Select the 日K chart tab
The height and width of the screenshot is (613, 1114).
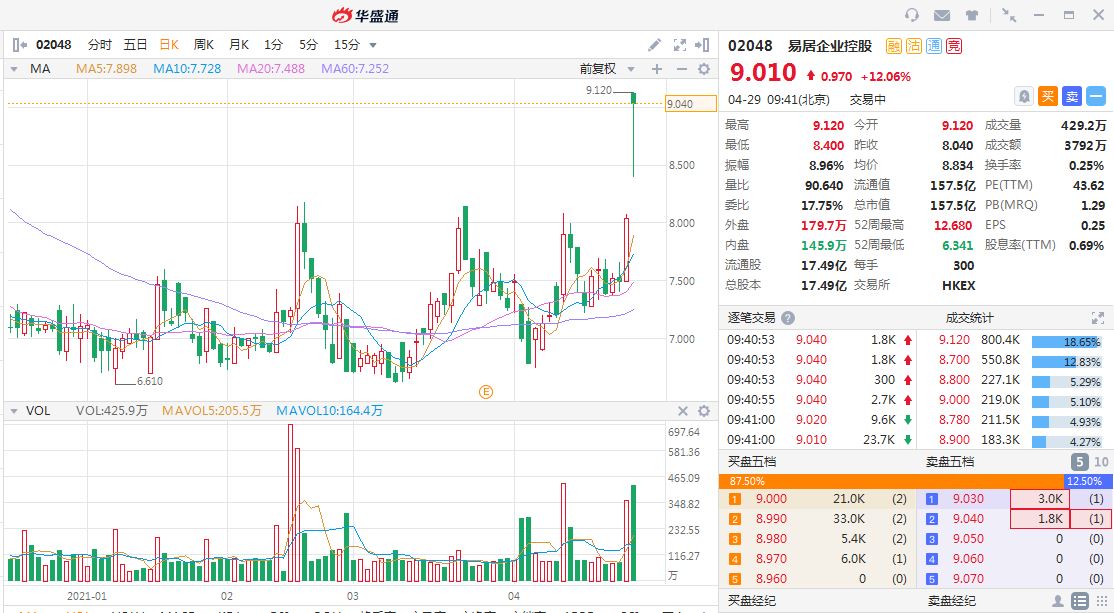tap(169, 45)
